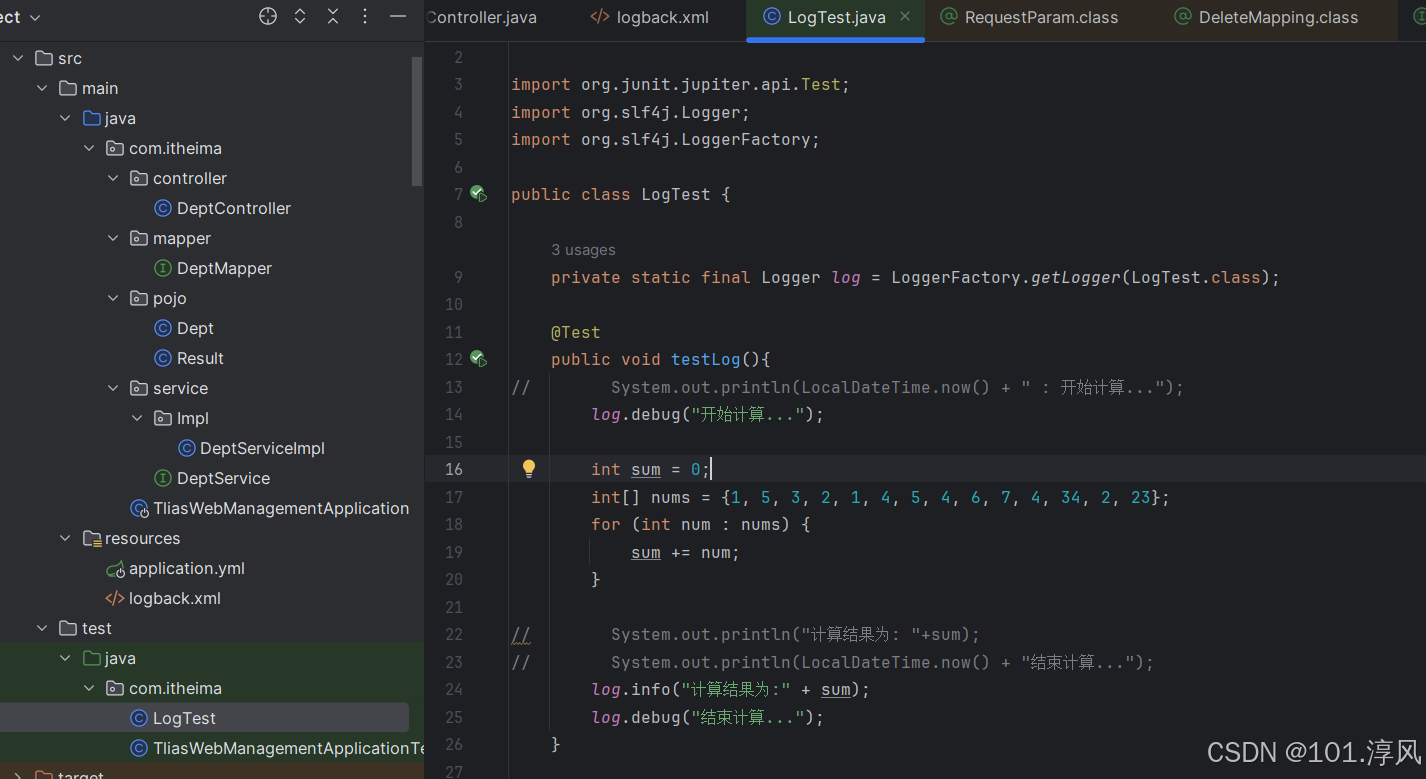The image size is (1426, 779).
Task: Switch to the Controller.java tab
Action: pyautogui.click(x=482, y=17)
